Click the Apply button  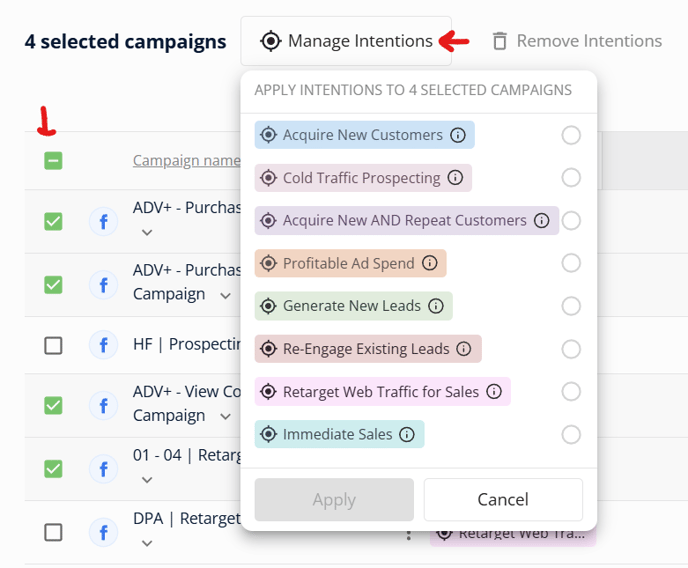(x=334, y=500)
